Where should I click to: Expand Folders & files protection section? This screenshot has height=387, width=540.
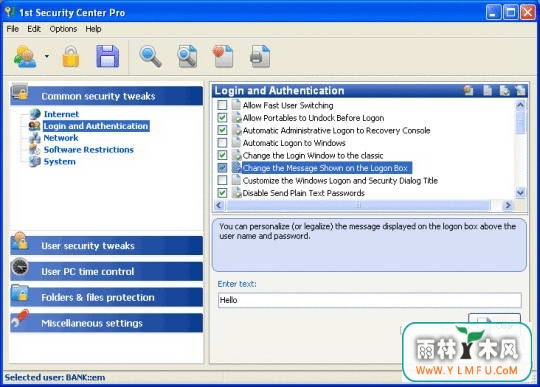pos(107,297)
